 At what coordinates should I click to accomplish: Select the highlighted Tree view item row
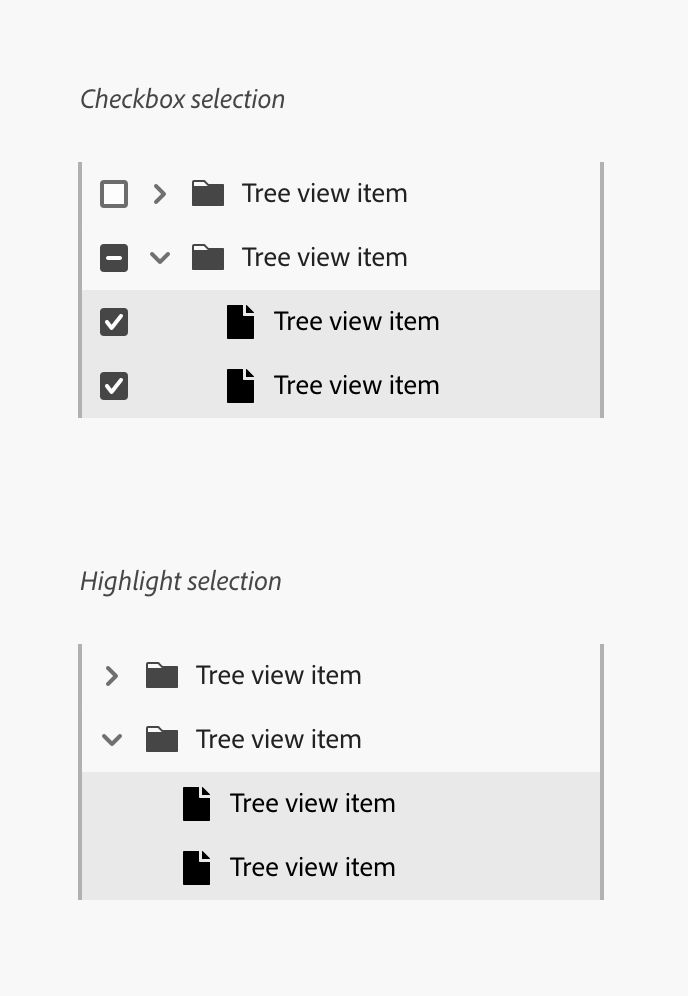[x=313, y=803]
